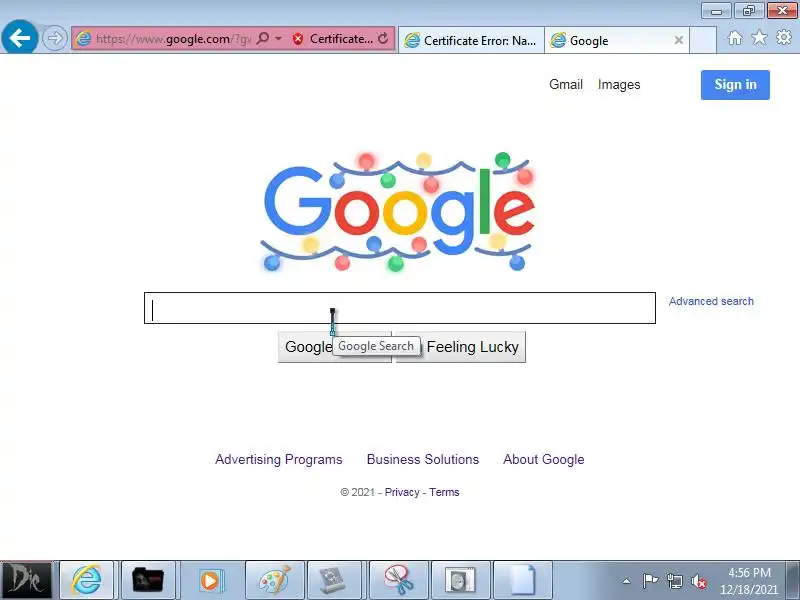This screenshot has width=800, height=600.
Task: Restore down the browser window
Action: tap(748, 11)
